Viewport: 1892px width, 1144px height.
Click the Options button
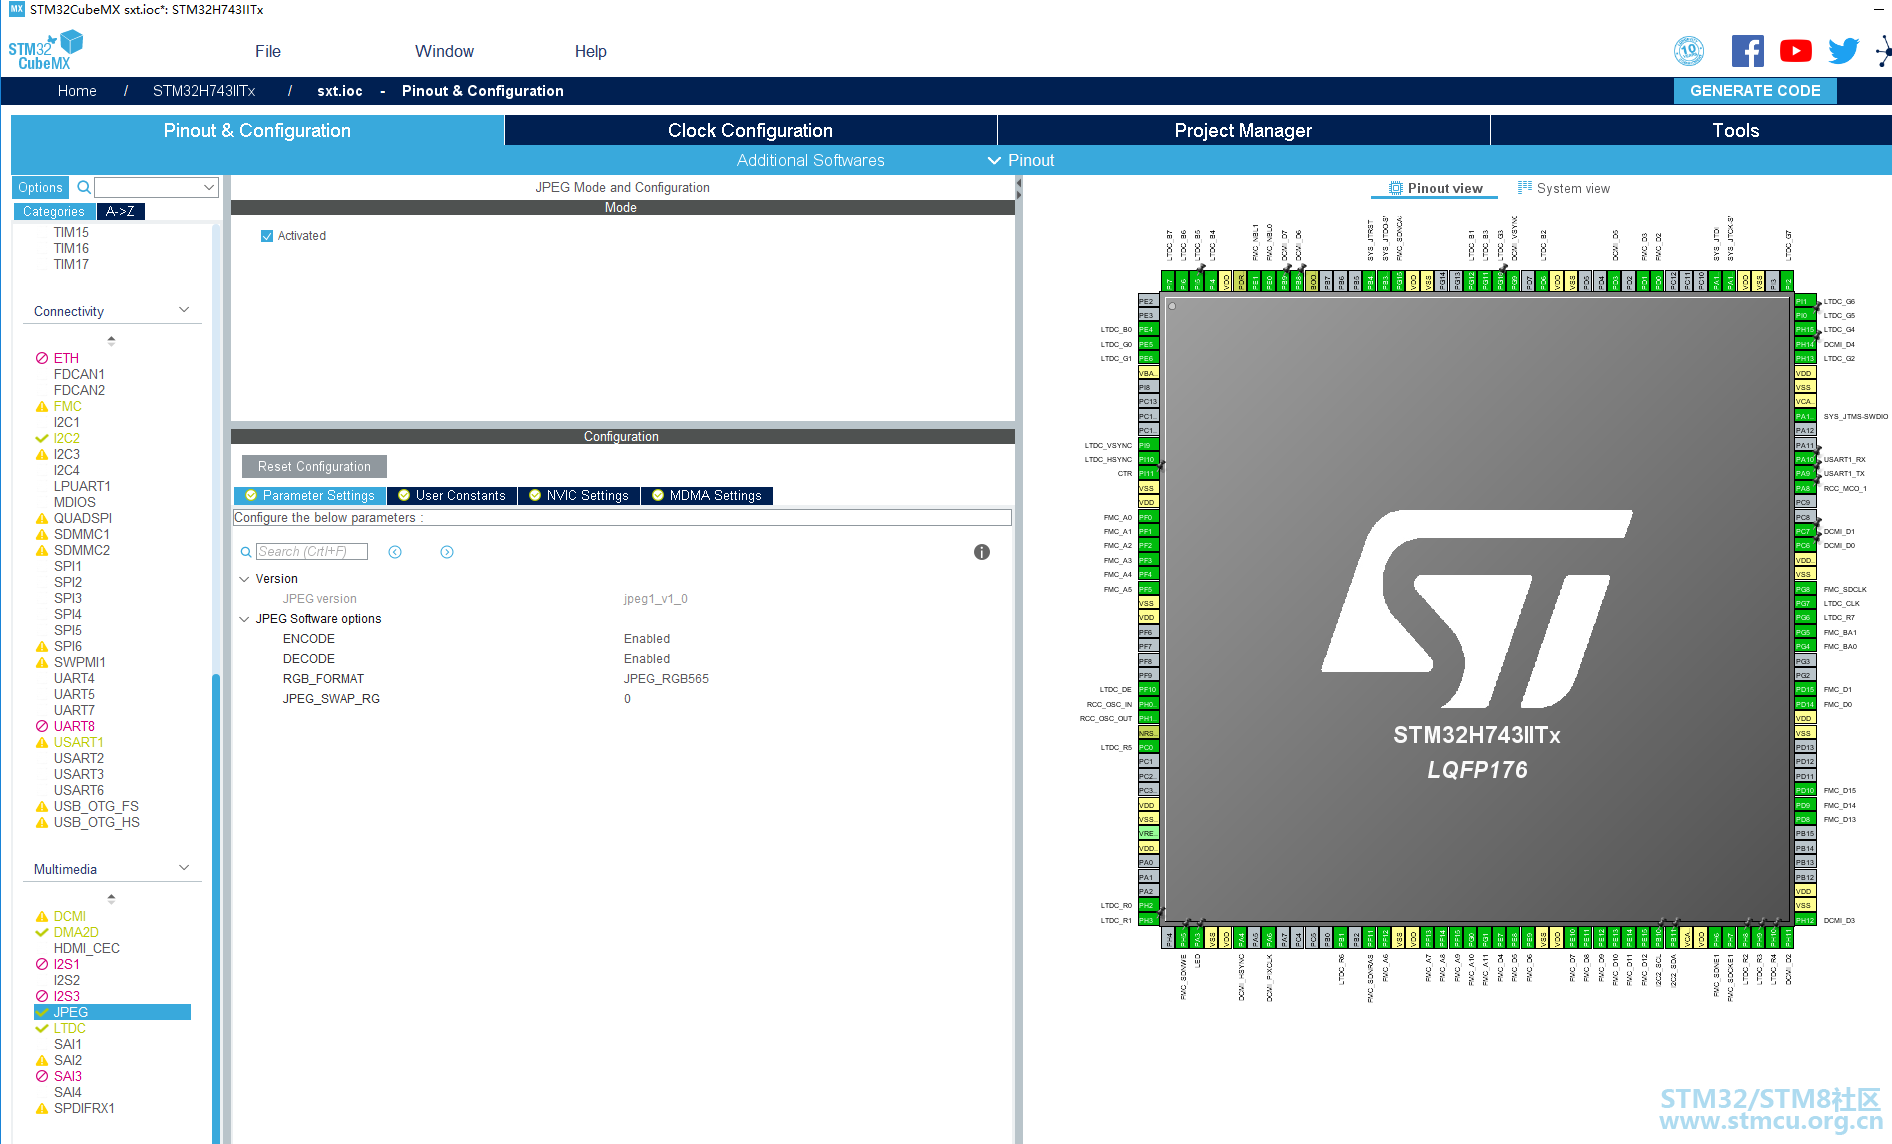point(40,187)
